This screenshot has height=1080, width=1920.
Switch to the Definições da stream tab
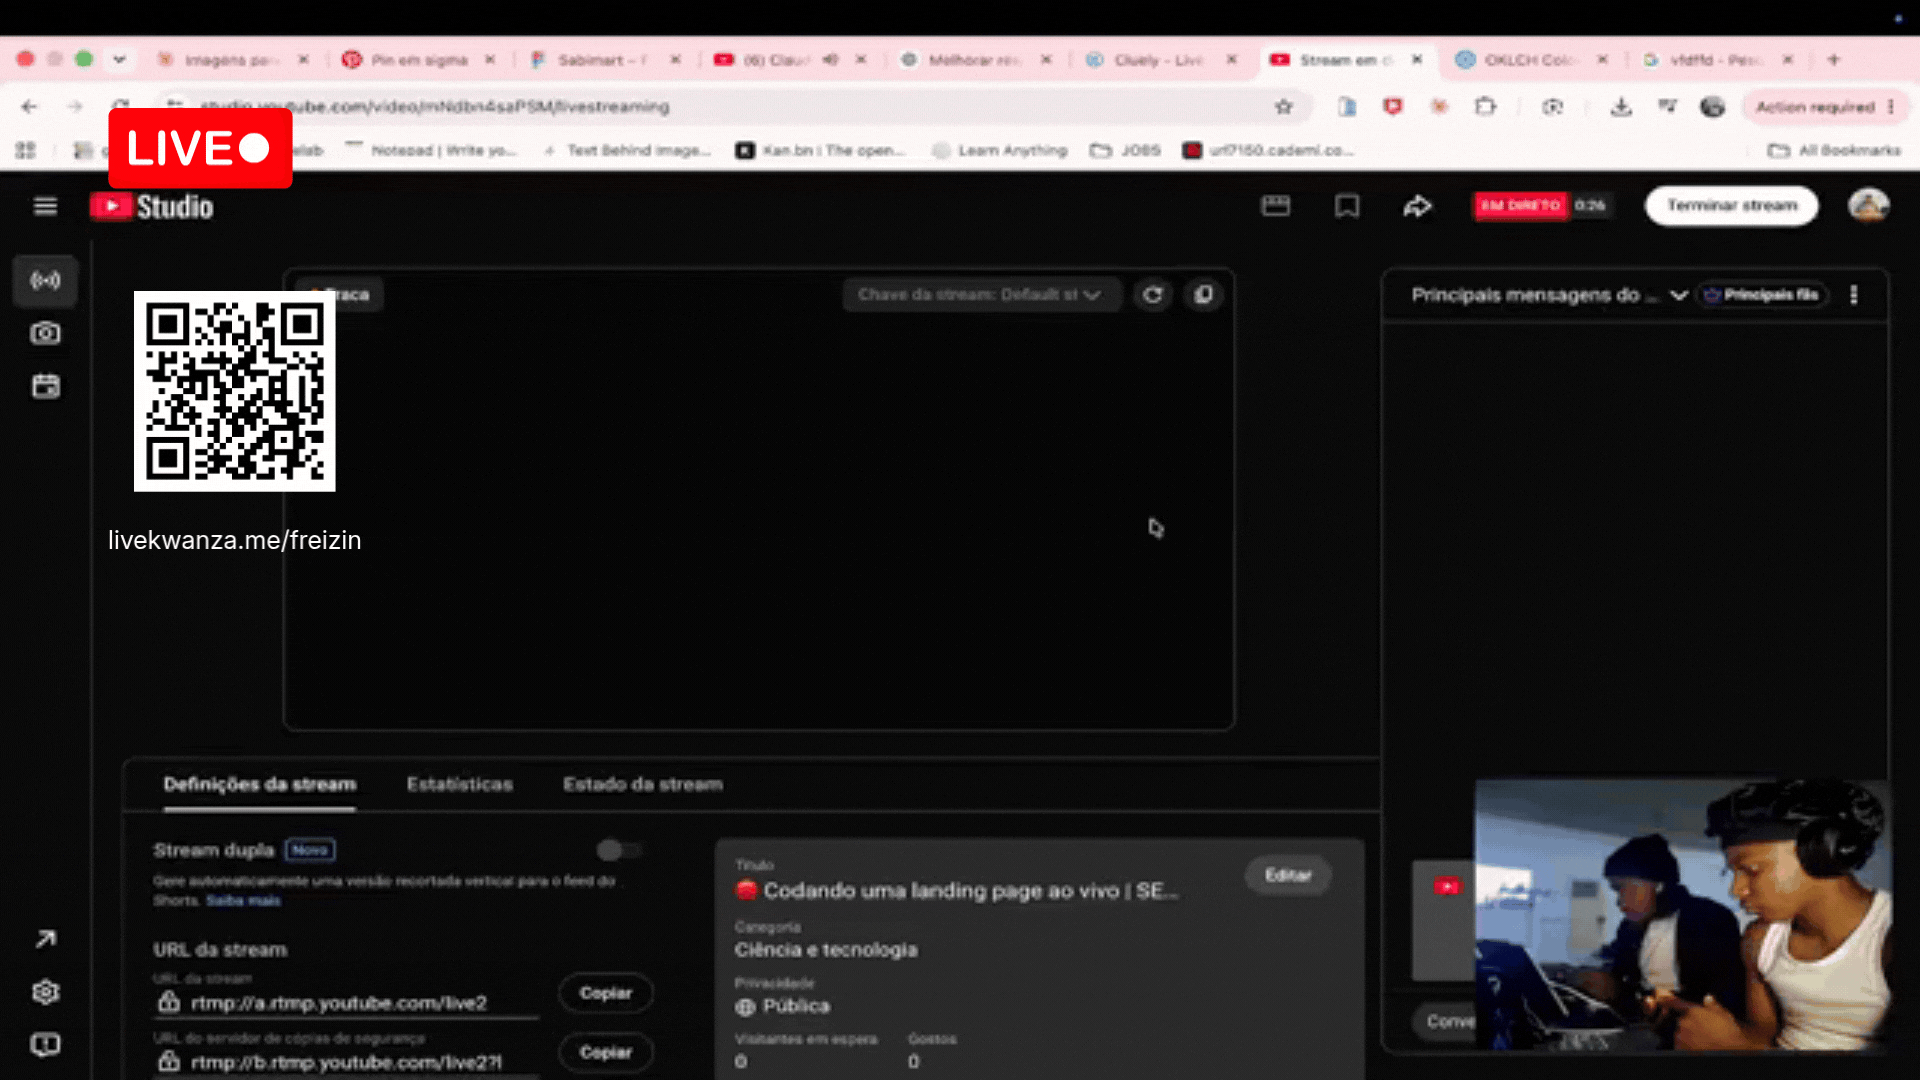point(260,785)
